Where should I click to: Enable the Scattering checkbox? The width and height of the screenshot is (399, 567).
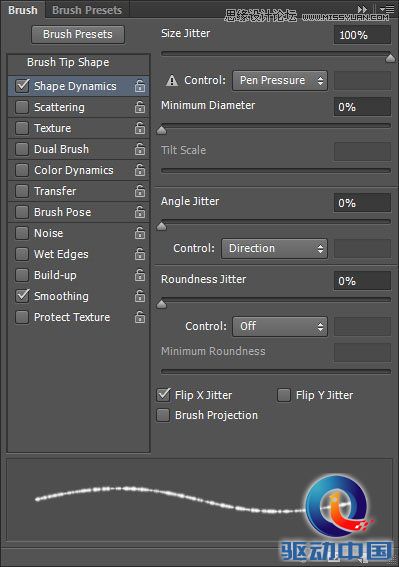point(22,107)
